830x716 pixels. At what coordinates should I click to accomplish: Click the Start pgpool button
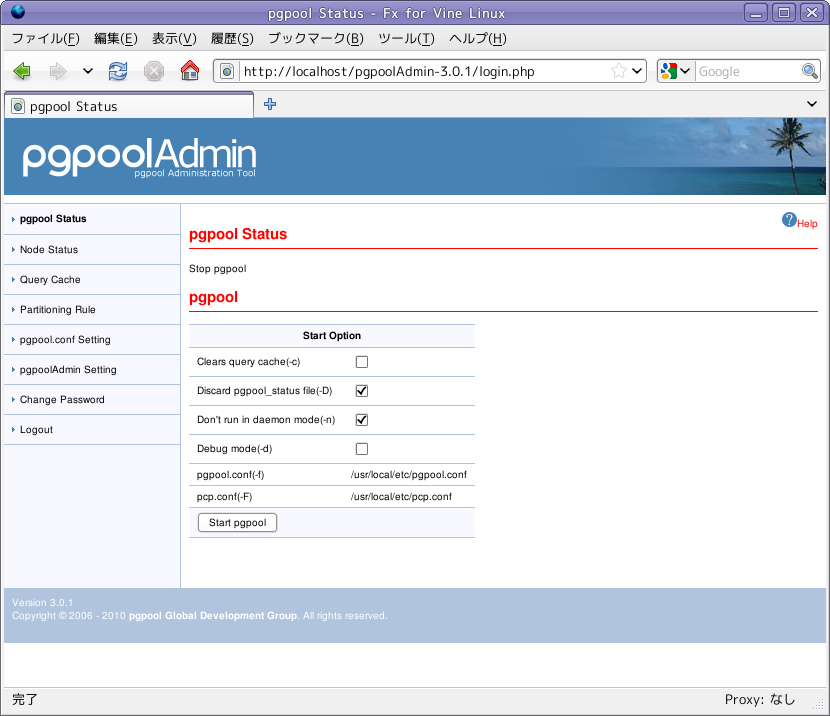coord(237,523)
